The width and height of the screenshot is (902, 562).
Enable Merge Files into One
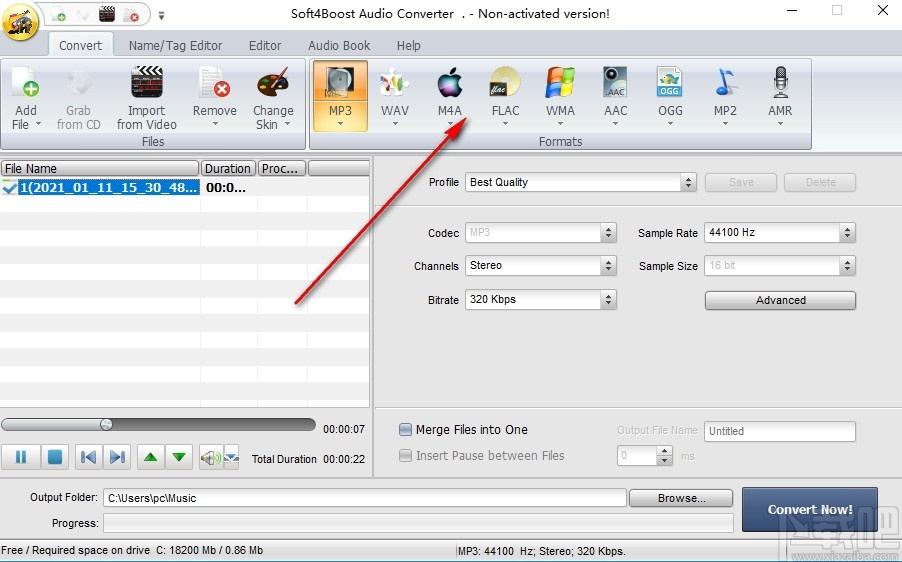(x=406, y=430)
